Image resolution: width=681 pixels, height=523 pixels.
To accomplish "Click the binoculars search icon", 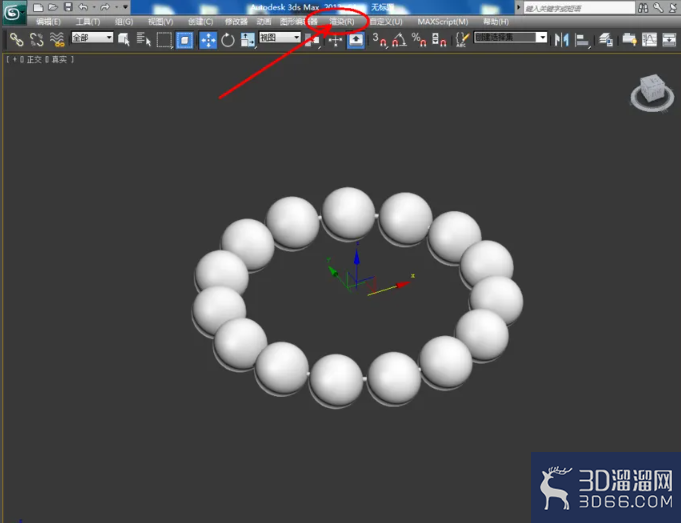I will pos(643,7).
